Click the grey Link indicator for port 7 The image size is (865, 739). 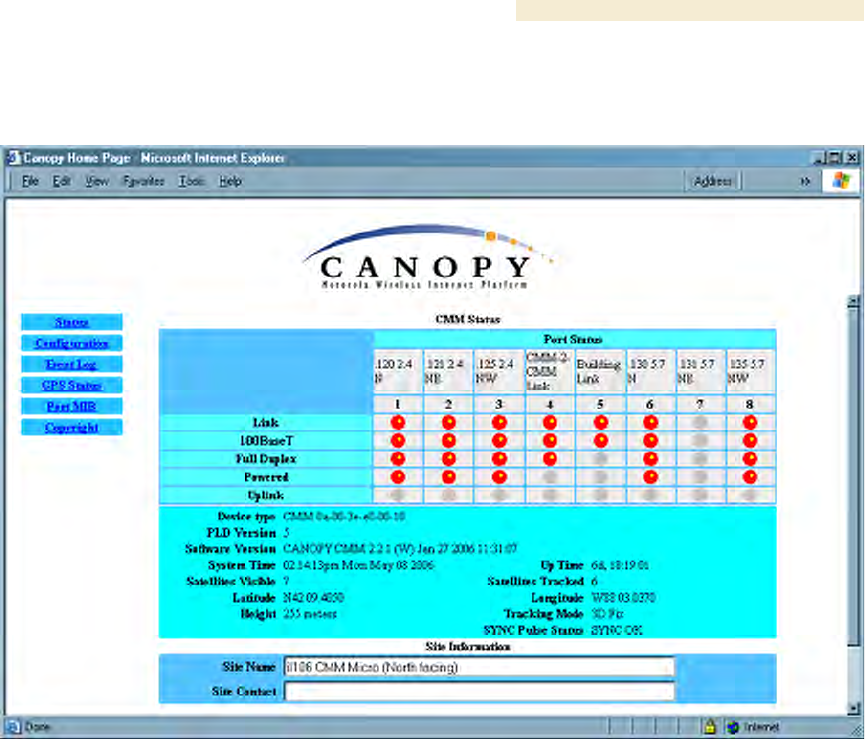[700, 422]
